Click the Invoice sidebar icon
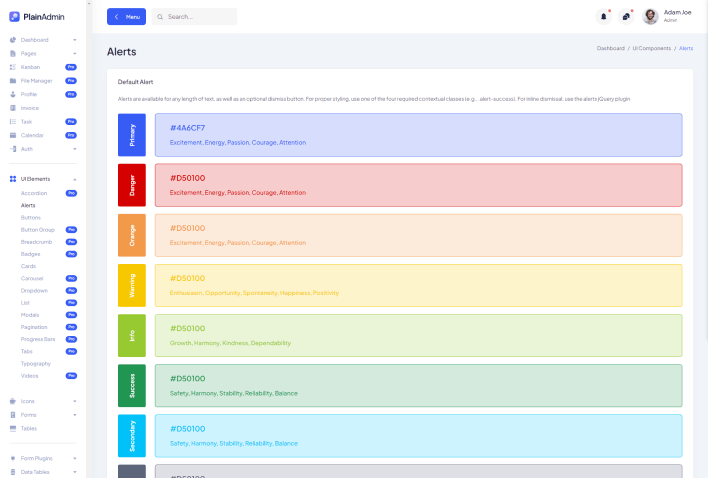 [13, 107]
